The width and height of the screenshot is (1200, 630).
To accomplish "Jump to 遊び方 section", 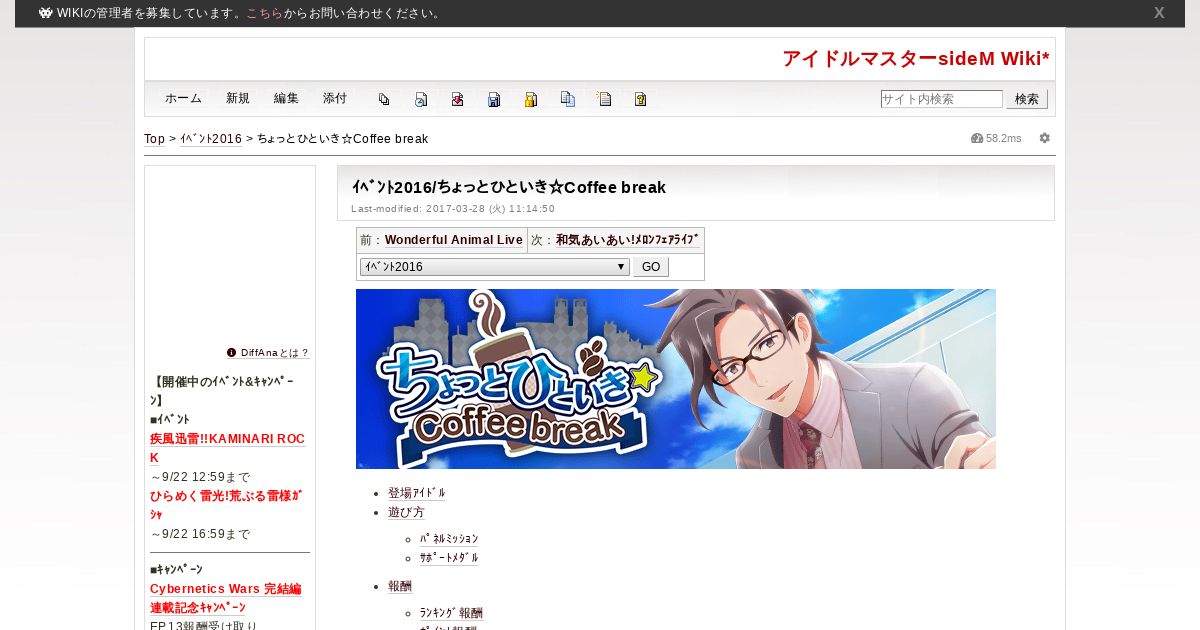I will pyautogui.click(x=406, y=512).
